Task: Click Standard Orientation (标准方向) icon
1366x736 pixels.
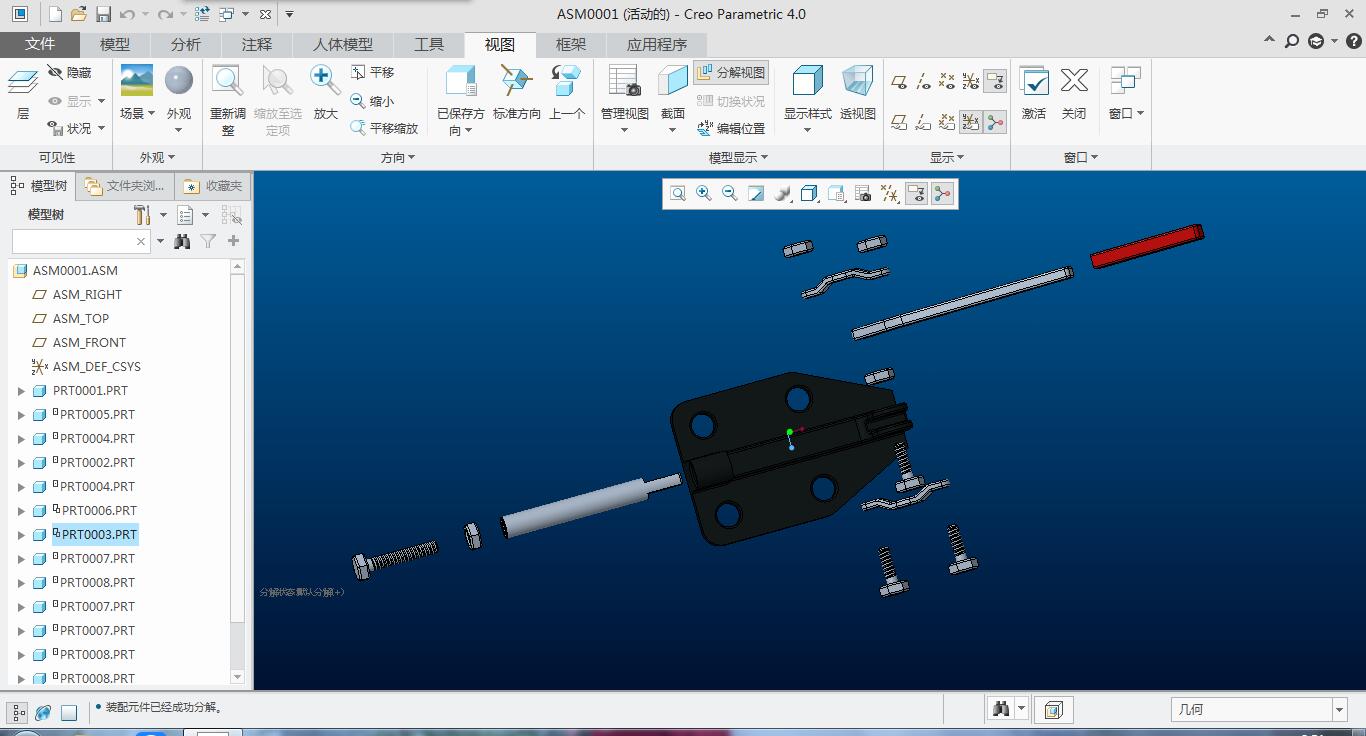Action: 517,93
